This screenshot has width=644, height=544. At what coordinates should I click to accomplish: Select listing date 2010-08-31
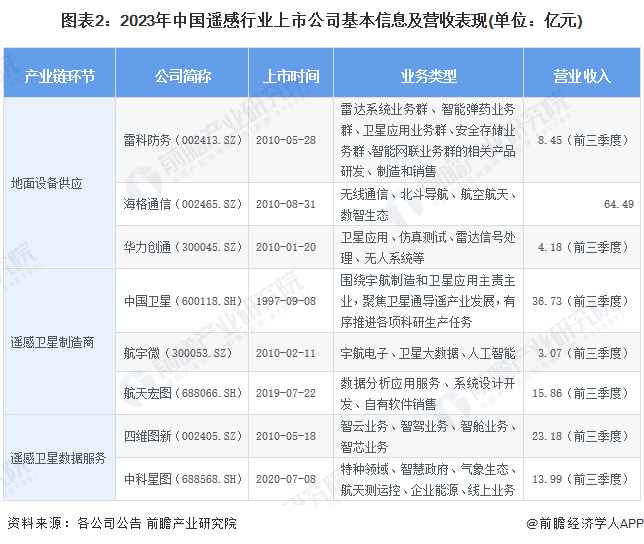coord(286,204)
